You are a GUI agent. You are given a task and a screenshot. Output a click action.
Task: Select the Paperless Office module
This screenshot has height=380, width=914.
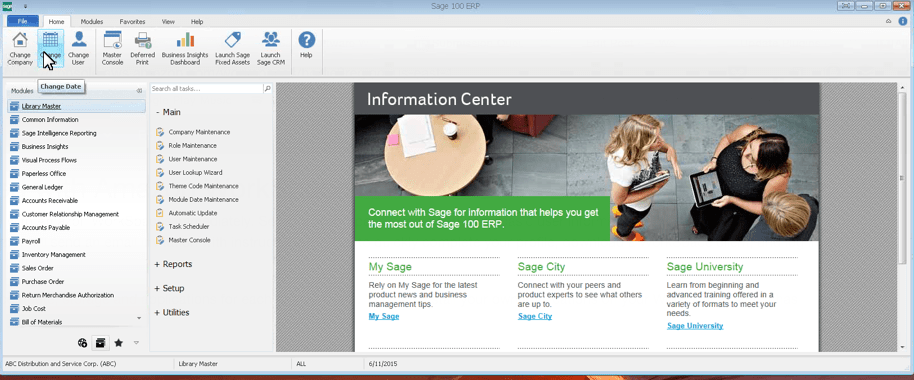coord(76,174)
